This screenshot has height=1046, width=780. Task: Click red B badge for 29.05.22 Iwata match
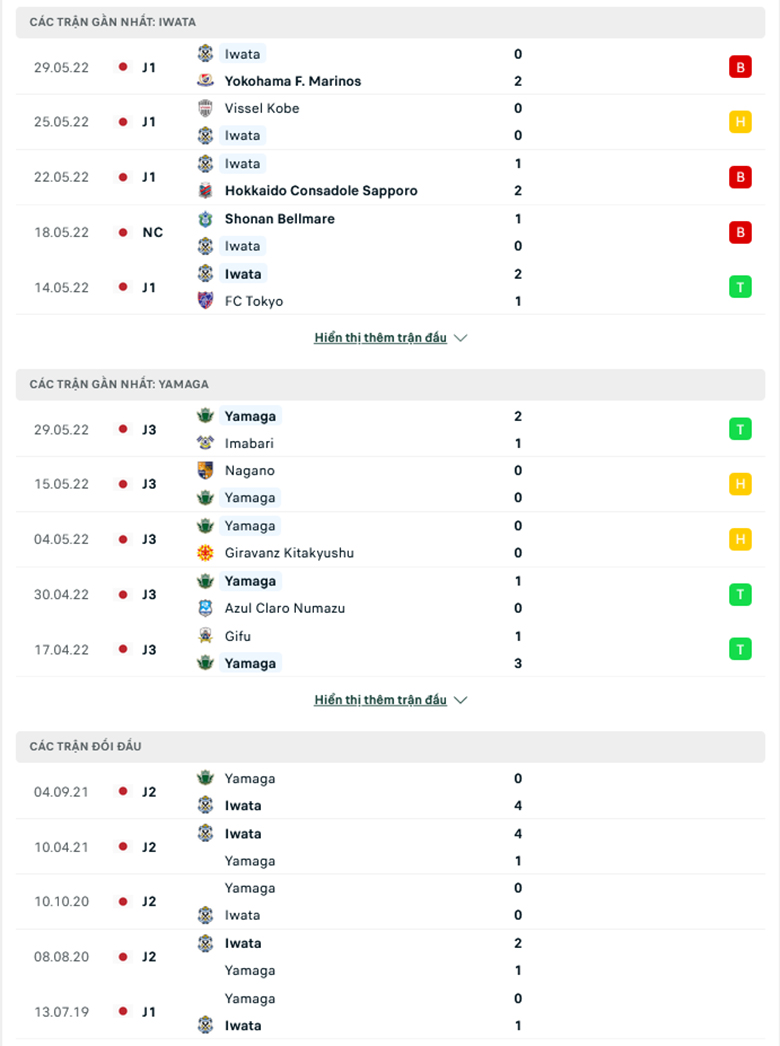click(740, 67)
